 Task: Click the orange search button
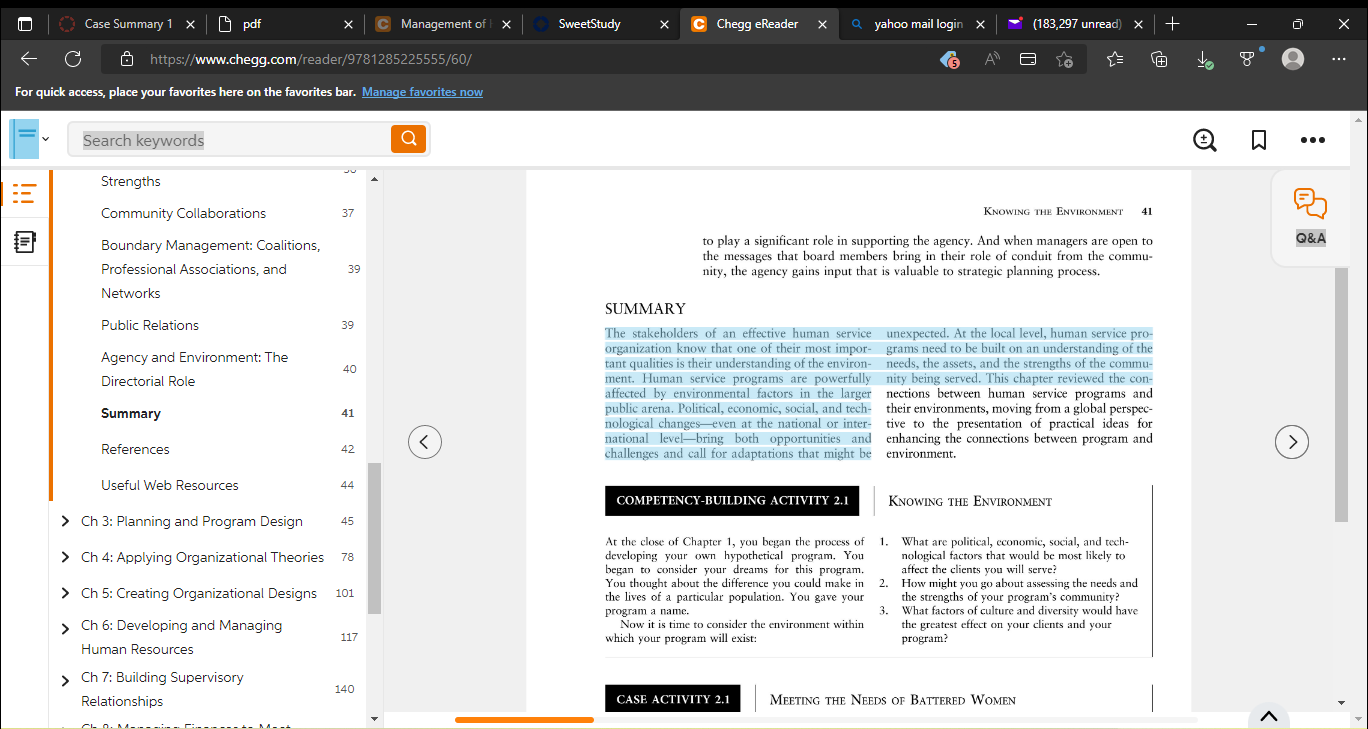click(x=408, y=139)
